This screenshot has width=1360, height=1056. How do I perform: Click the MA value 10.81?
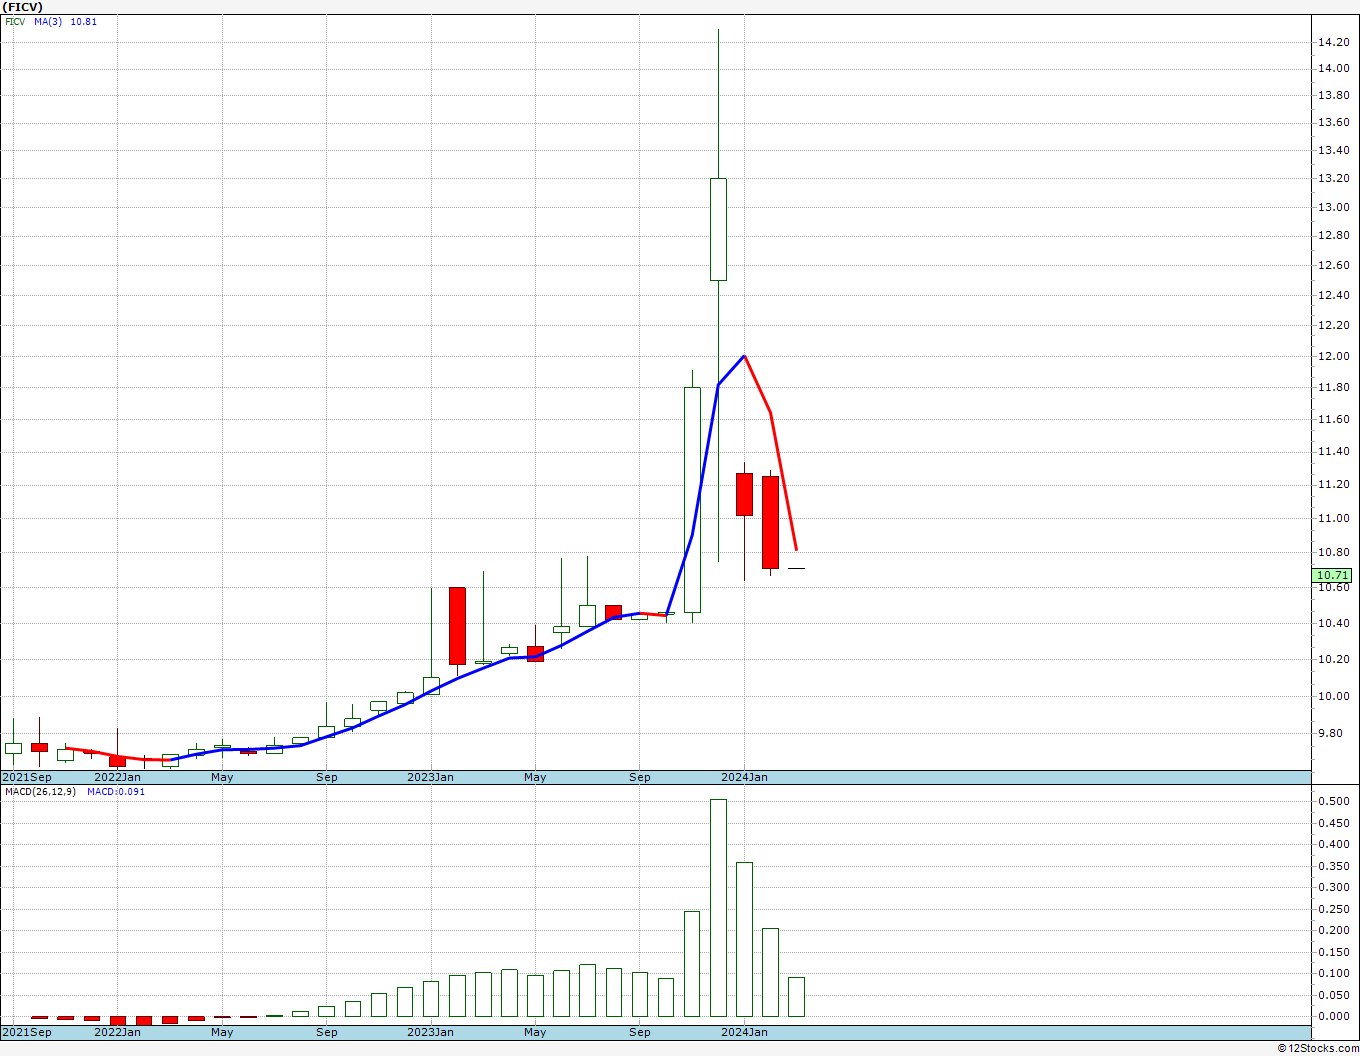84,22
